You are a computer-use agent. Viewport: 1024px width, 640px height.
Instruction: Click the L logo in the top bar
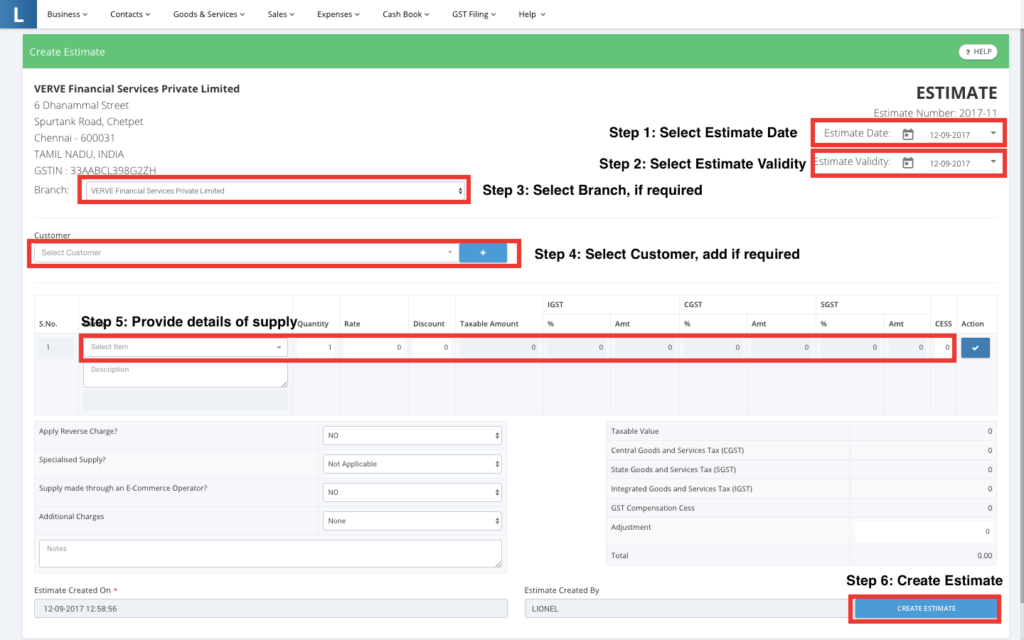18,14
